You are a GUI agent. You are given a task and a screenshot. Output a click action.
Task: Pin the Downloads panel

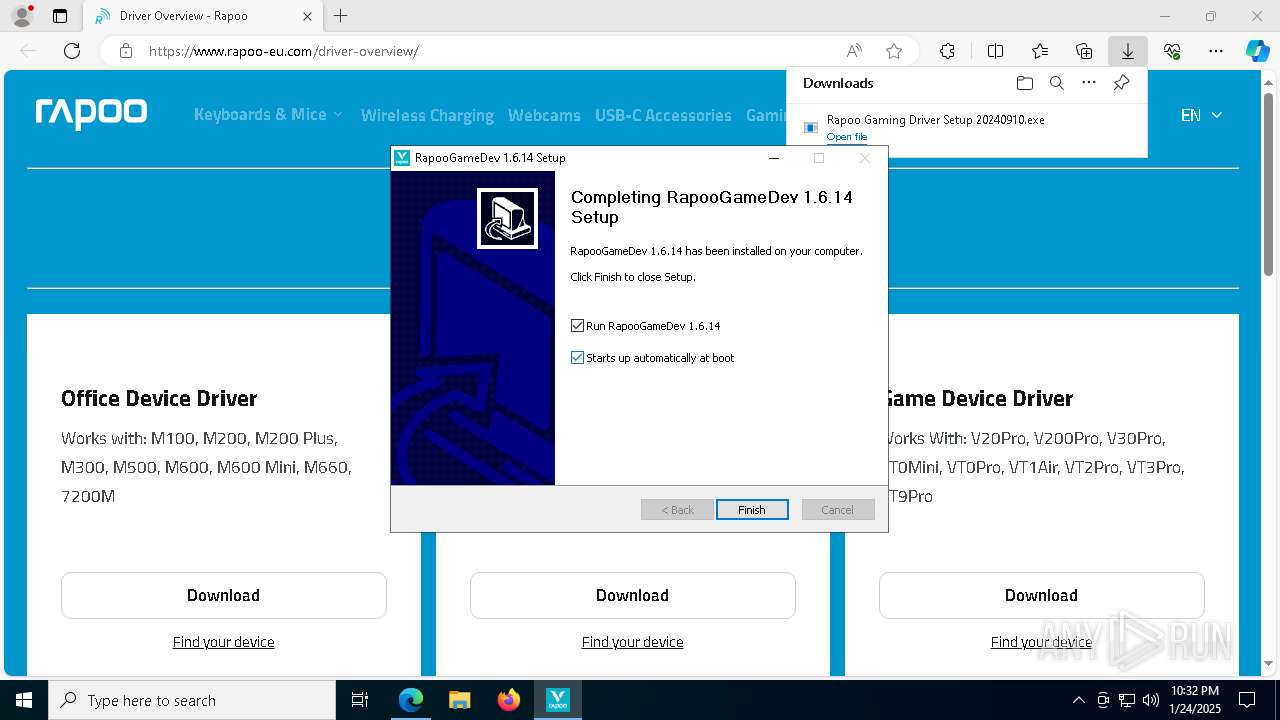pyautogui.click(x=1121, y=83)
